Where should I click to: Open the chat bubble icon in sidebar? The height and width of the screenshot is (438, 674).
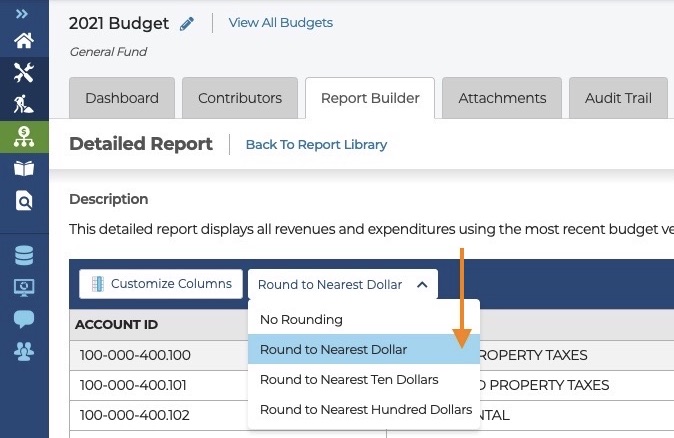click(x=24, y=319)
